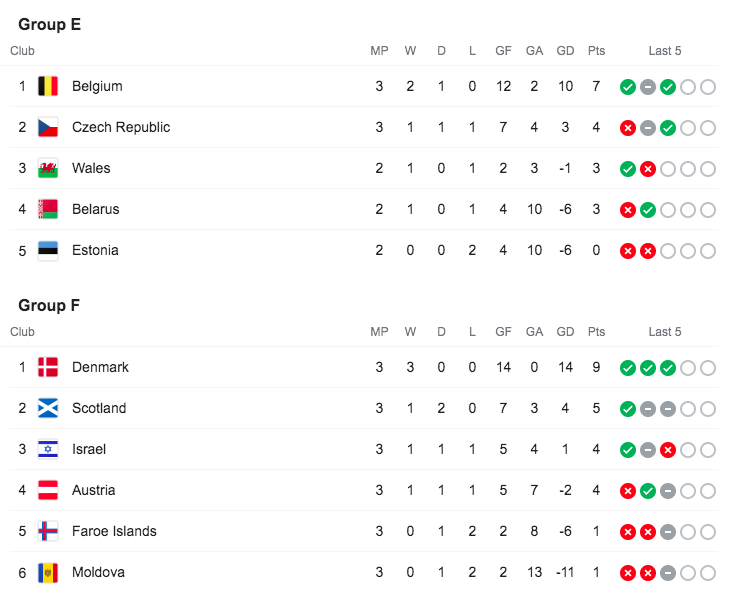Click the Faroe Islands flag icon
The image size is (738, 612).
pyautogui.click(x=48, y=531)
